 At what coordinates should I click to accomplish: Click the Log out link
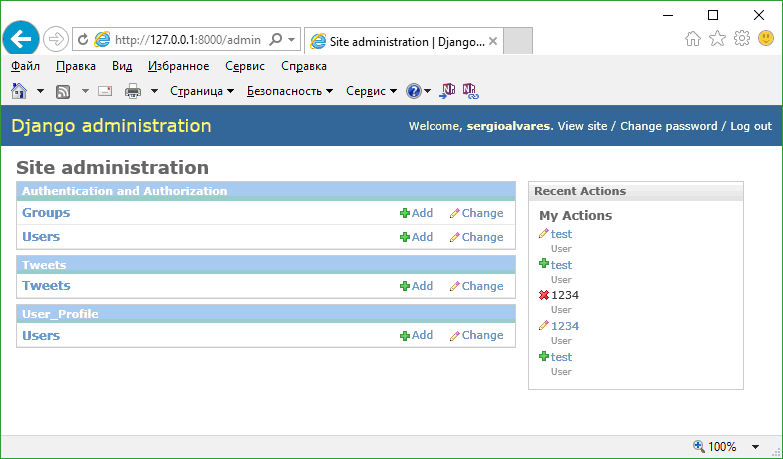[x=751, y=126]
